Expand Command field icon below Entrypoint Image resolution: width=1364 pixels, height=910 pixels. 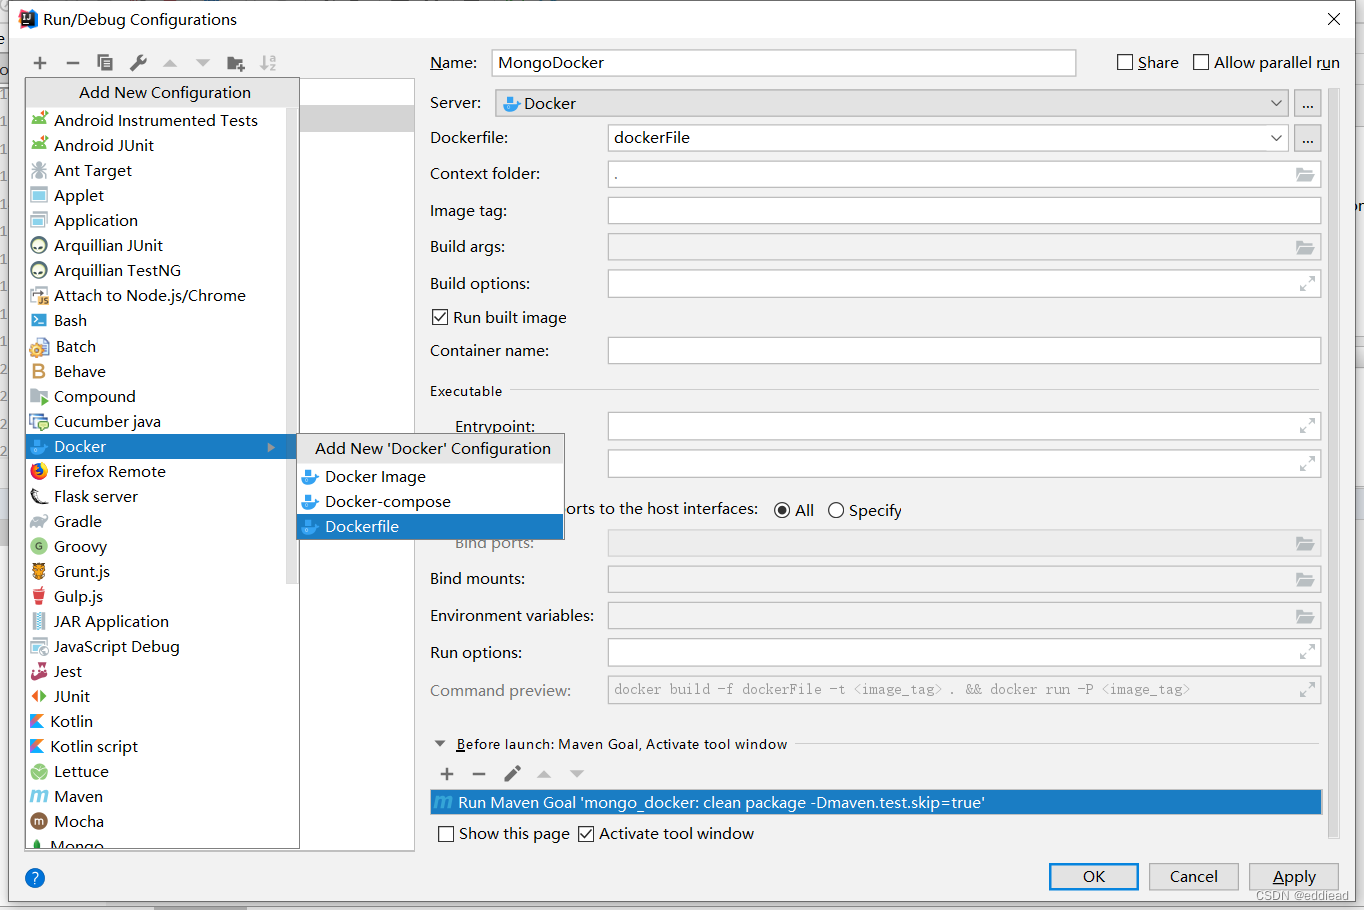coord(1307,464)
